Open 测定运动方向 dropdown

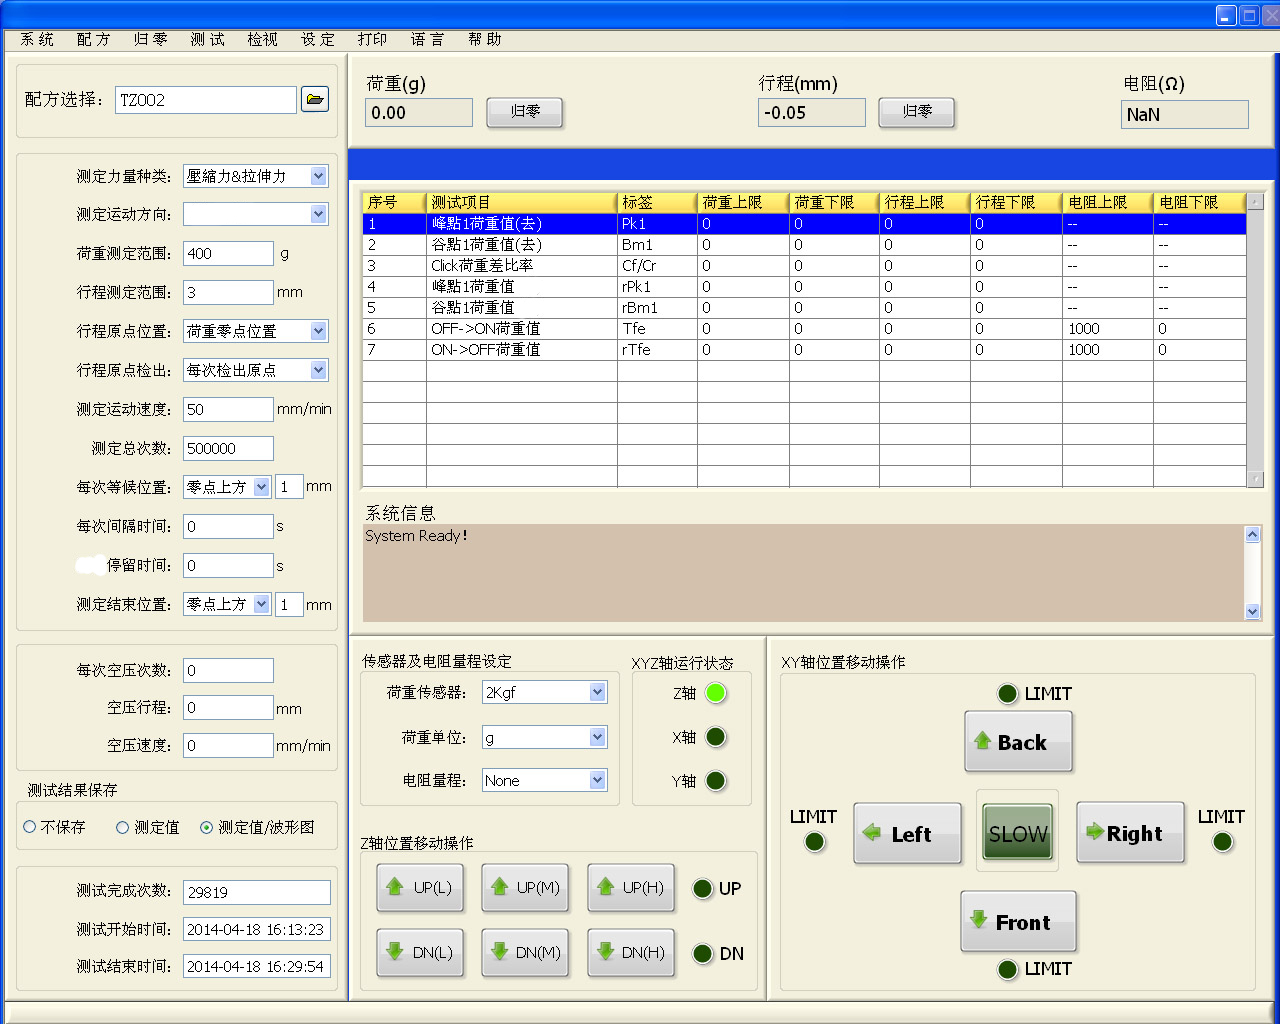[x=318, y=214]
